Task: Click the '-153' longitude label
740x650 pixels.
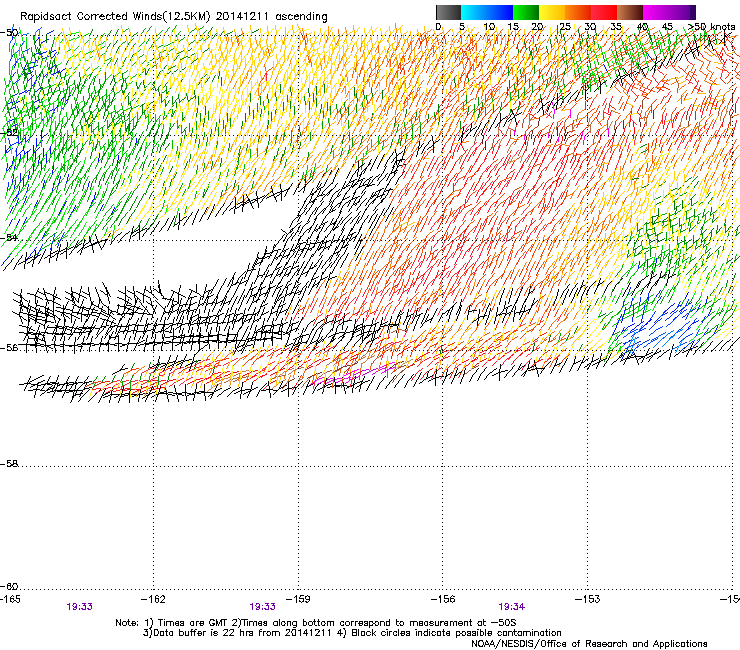Action: click(588, 599)
